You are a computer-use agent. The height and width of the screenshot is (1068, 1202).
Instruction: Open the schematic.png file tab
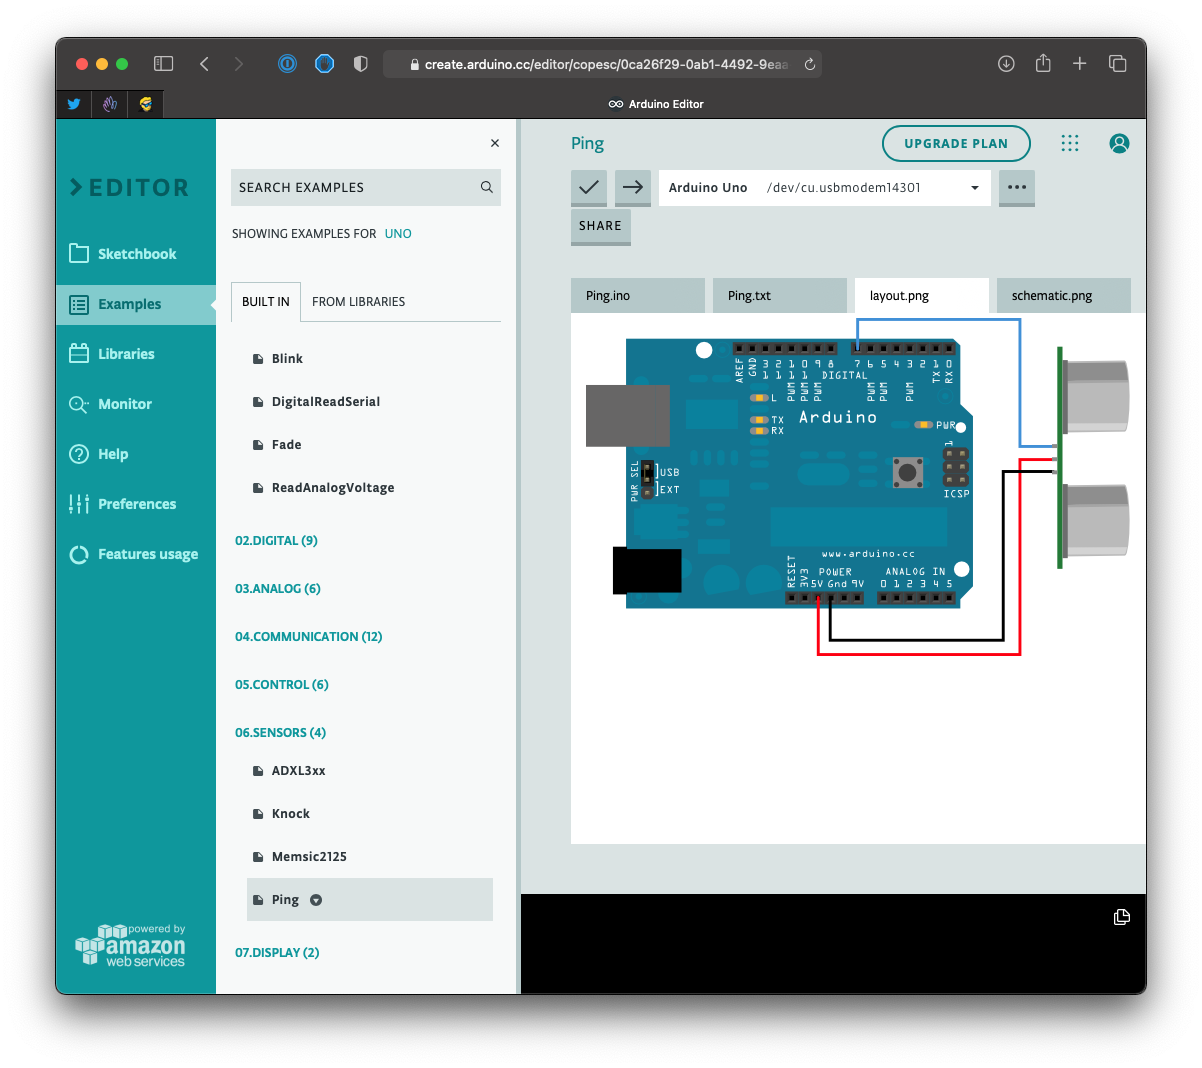[x=1052, y=296]
